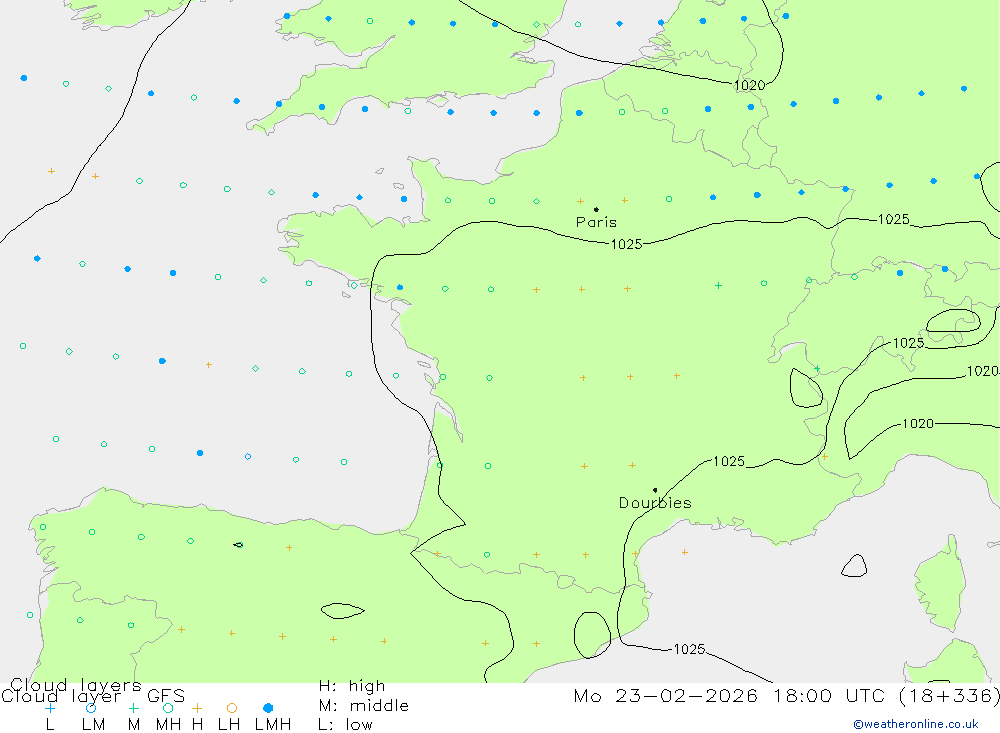Click the "Paris" city label
1000x733 pixels.
click(x=596, y=222)
